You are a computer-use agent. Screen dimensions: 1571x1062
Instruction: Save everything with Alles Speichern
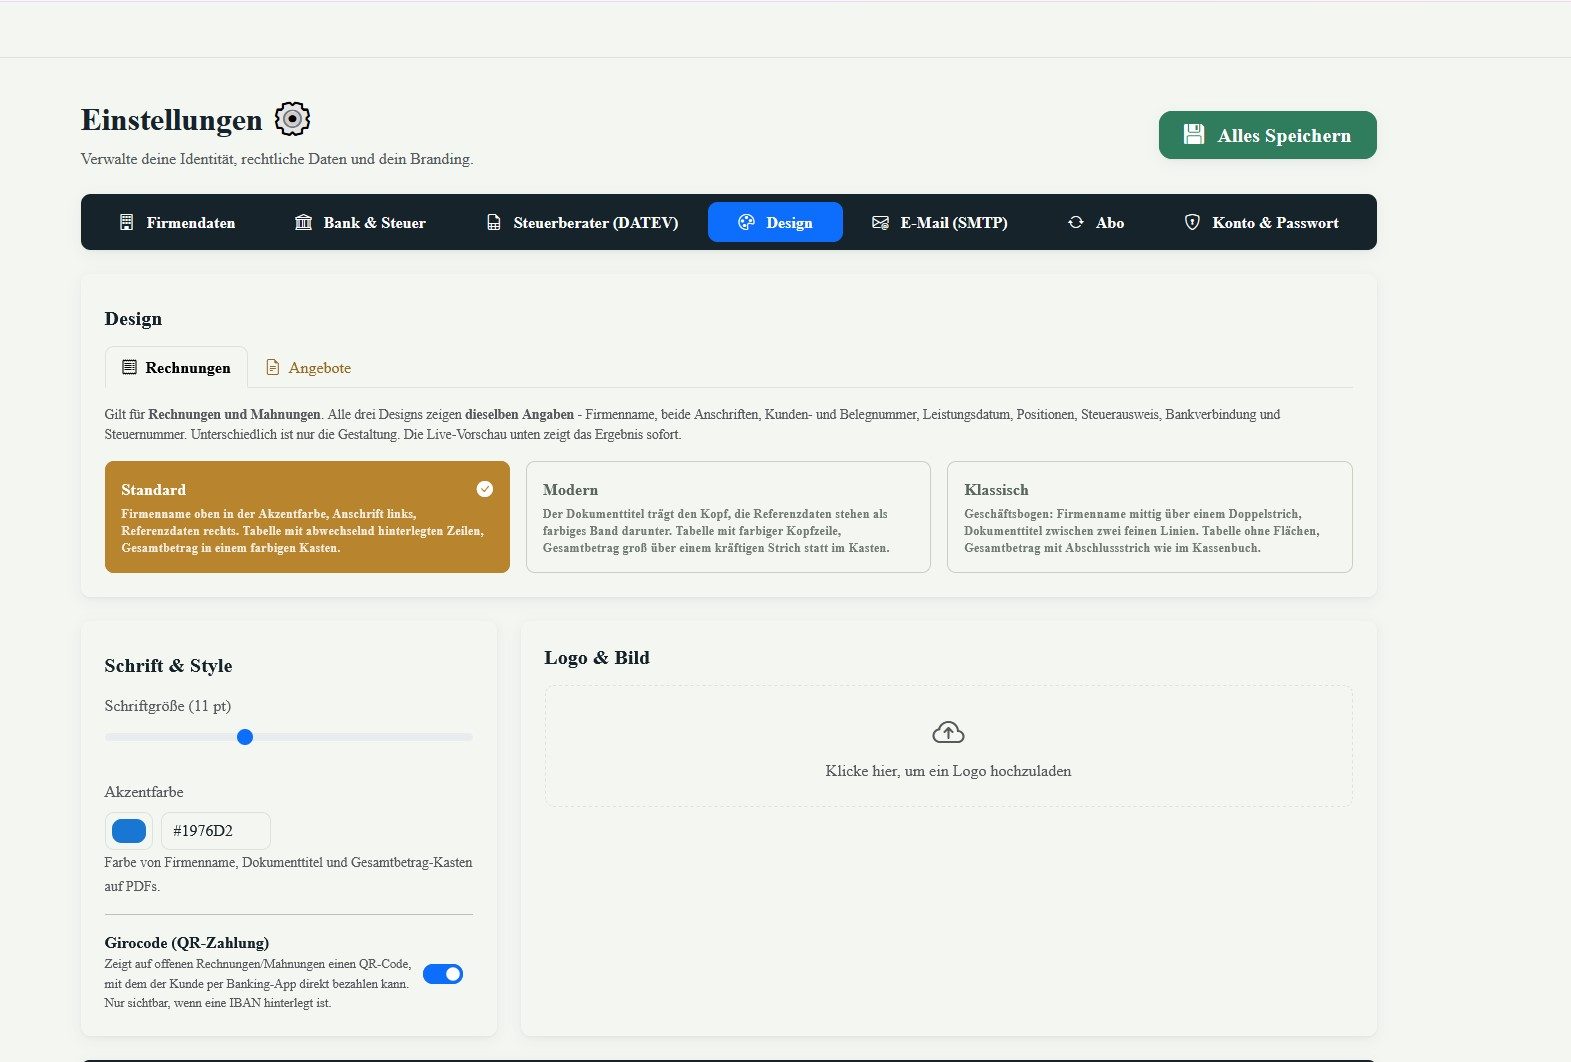[1268, 135]
